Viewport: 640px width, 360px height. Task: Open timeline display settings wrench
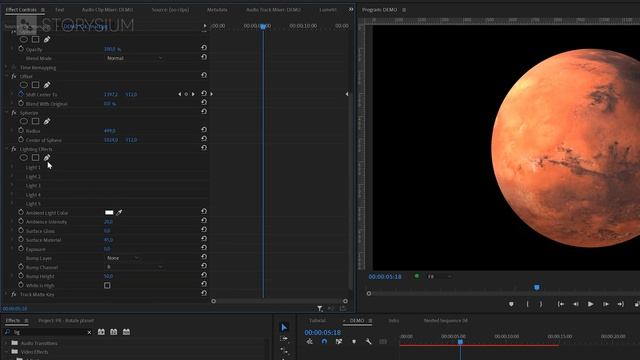[x=368, y=341]
